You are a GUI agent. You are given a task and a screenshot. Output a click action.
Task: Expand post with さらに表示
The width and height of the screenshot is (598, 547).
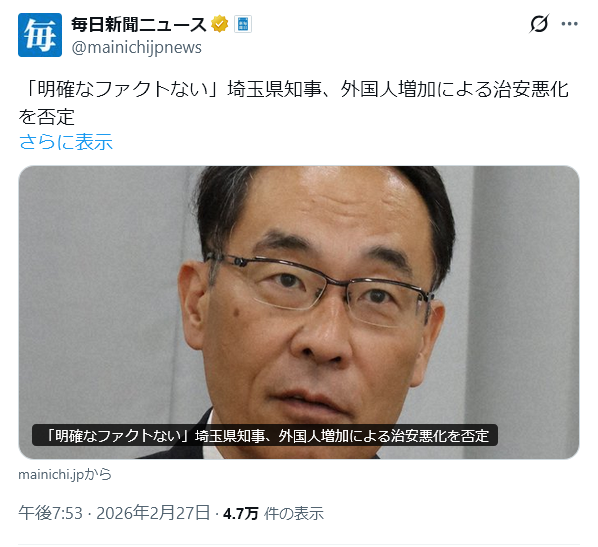pyautogui.click(x=66, y=142)
